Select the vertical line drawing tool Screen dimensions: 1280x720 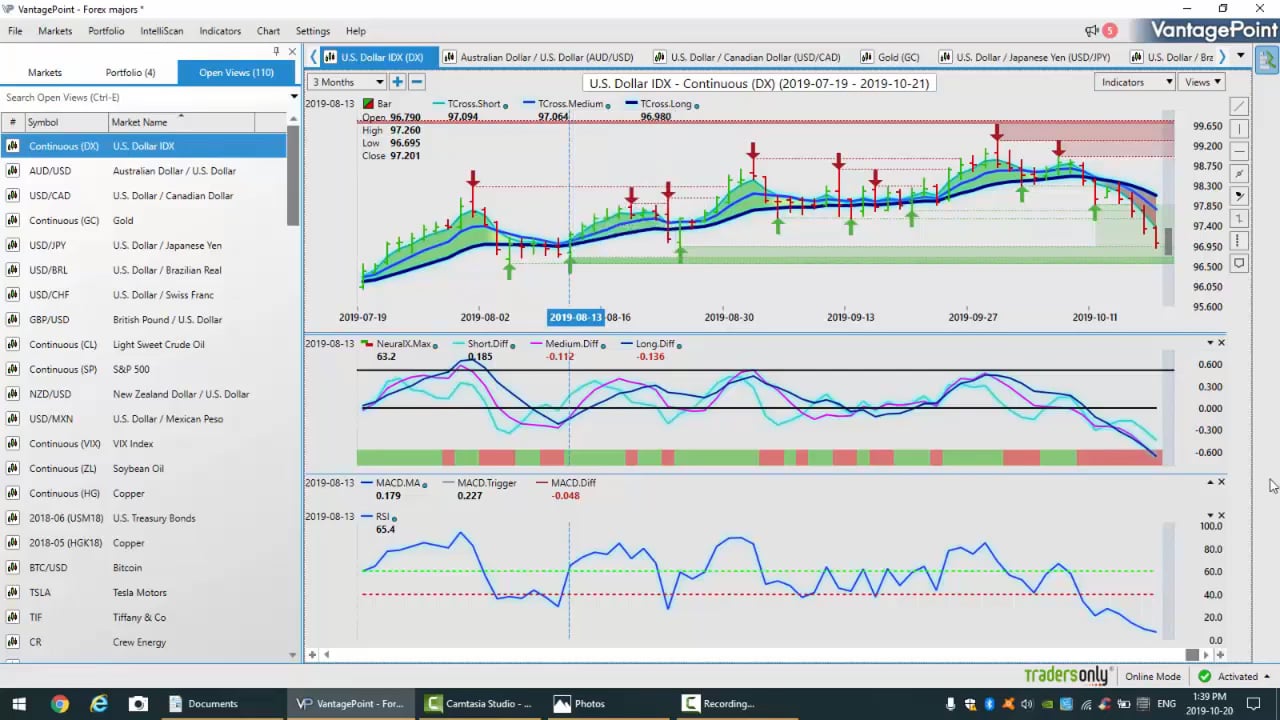tap(1239, 129)
